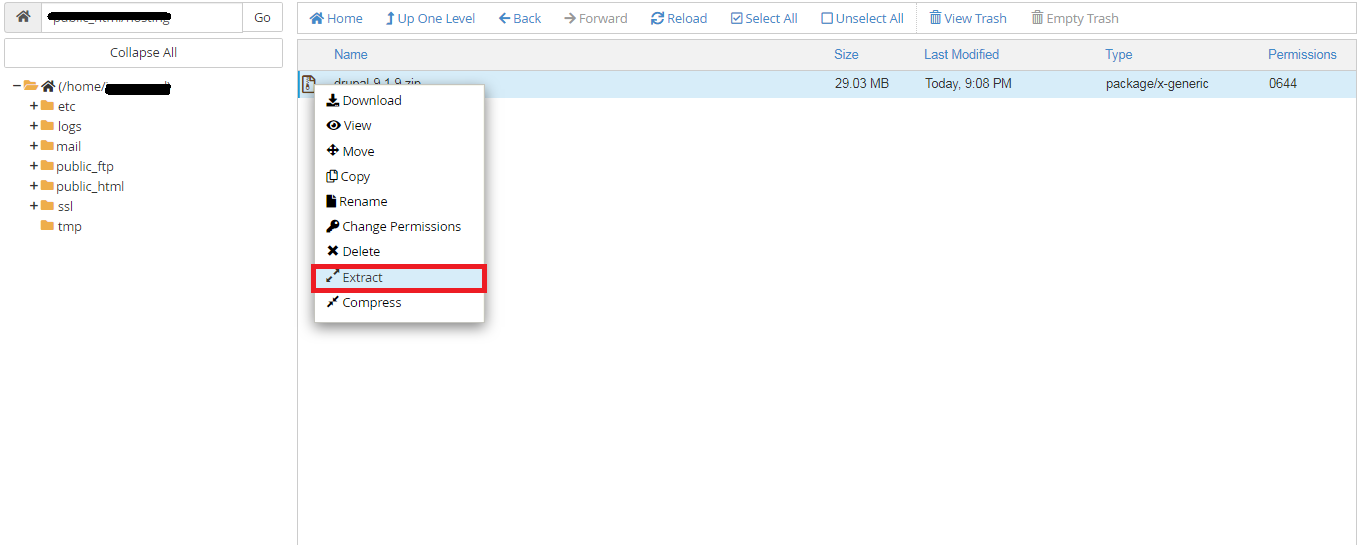The width and height of the screenshot is (1361, 545).
Task: Click 0644 permissions value
Action: click(x=1283, y=84)
